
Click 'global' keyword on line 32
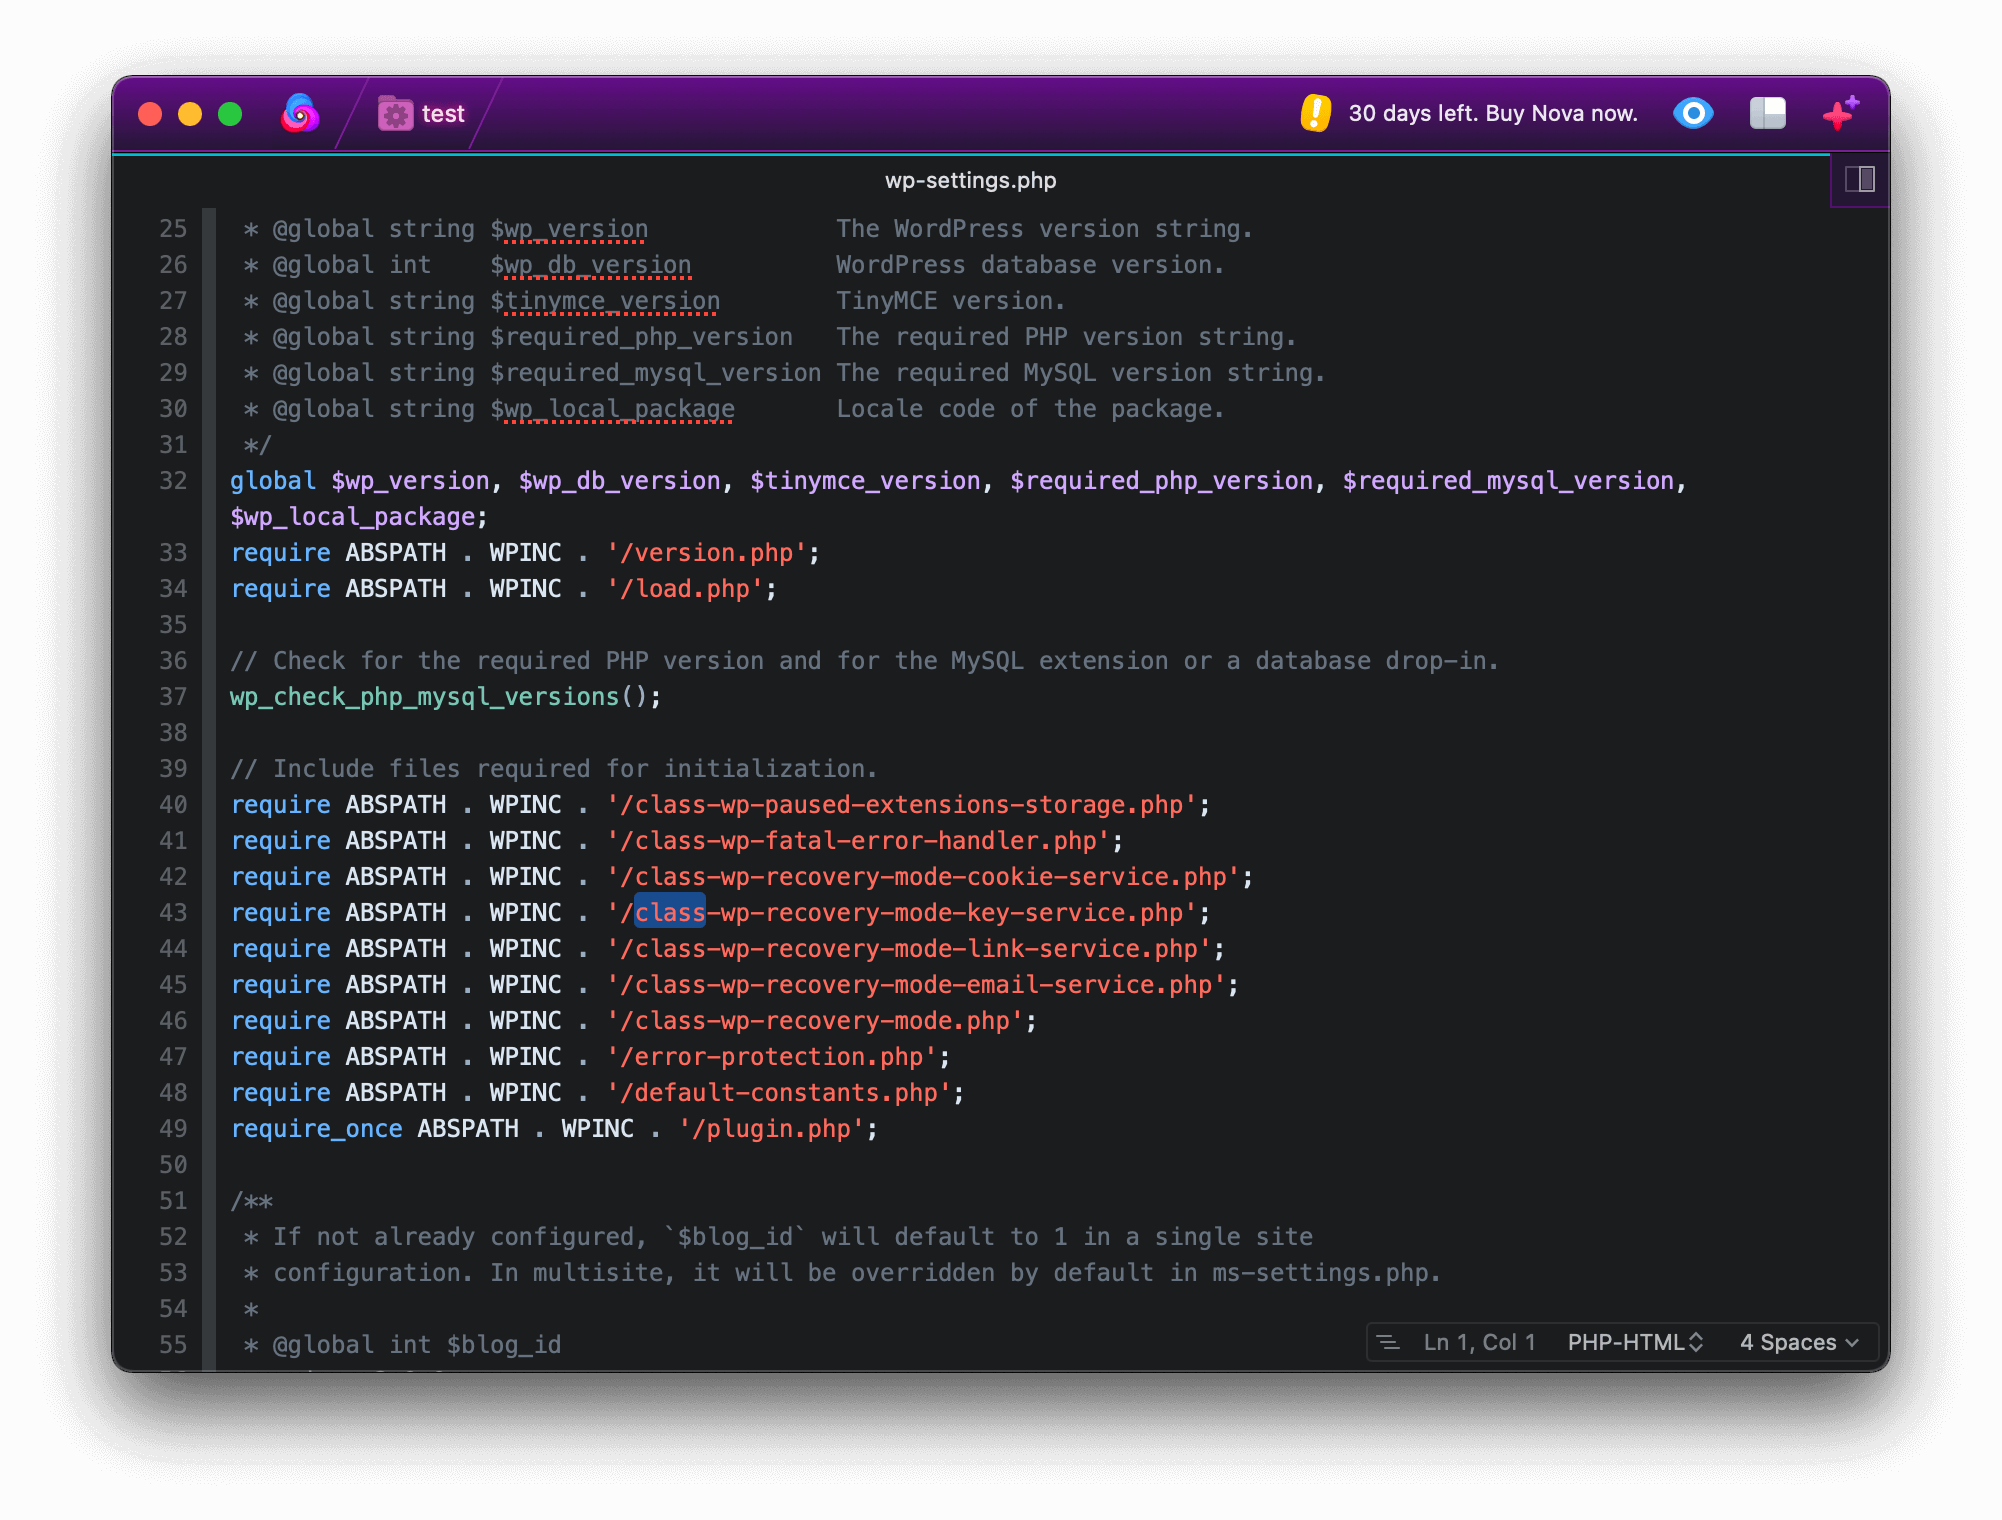273,481
